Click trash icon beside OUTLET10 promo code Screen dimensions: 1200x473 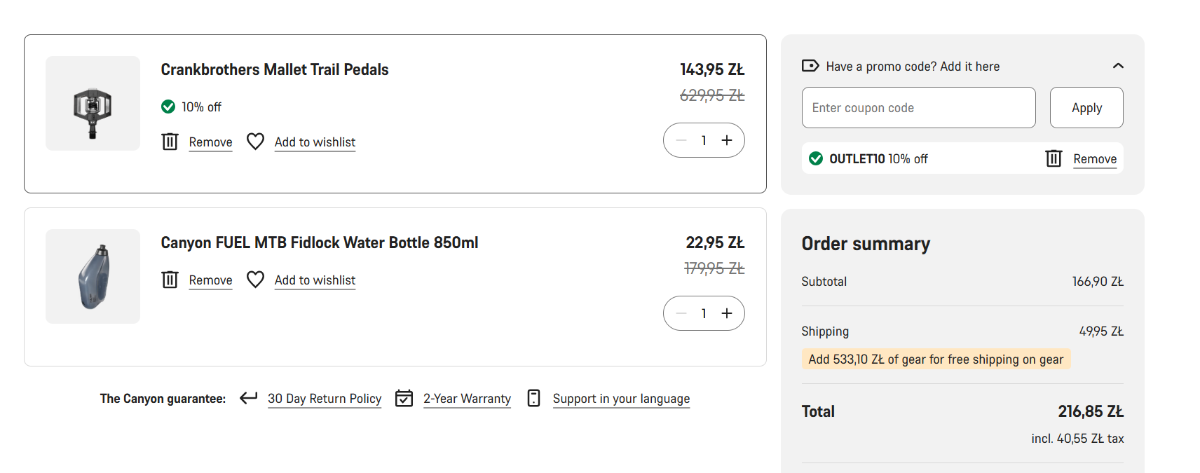pyautogui.click(x=1053, y=158)
